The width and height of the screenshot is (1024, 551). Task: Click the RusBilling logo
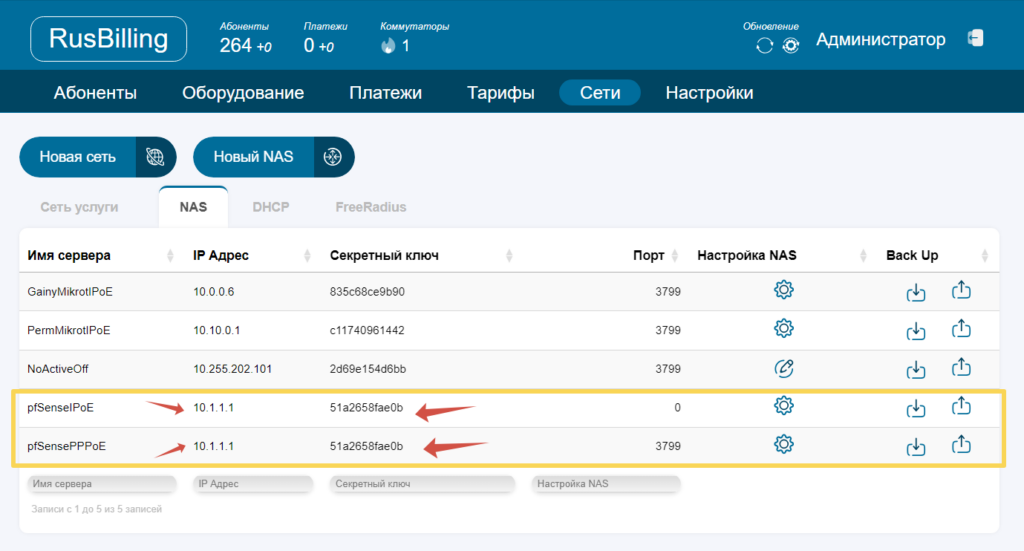coord(108,40)
